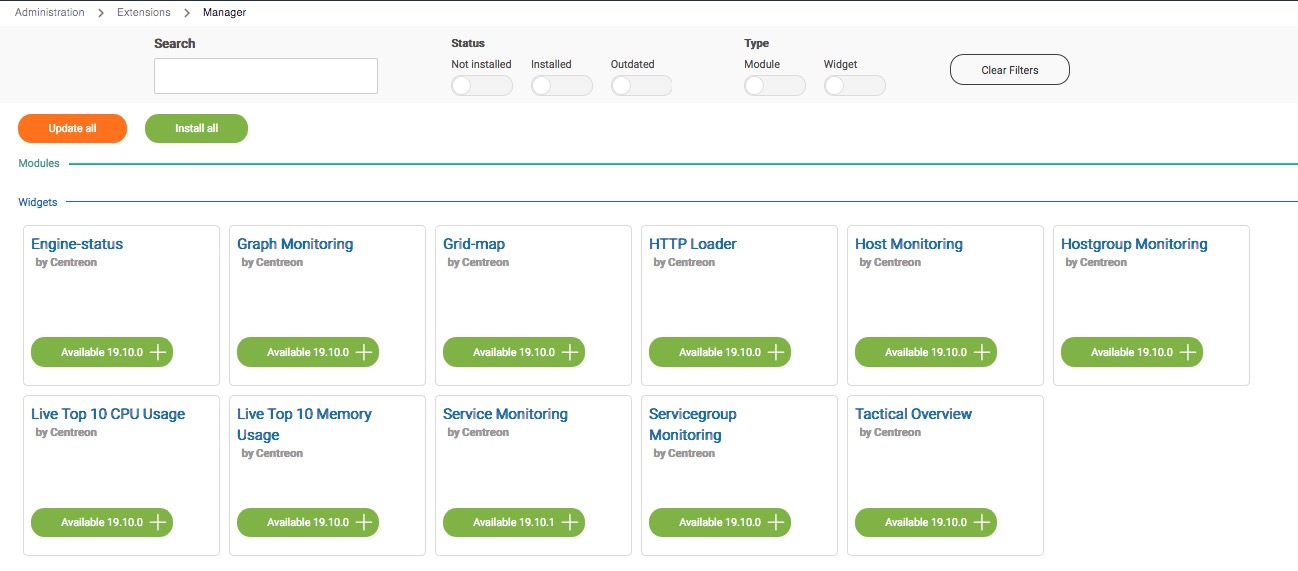Focus the Search input field
This screenshot has height=571, width=1298.
266,76
